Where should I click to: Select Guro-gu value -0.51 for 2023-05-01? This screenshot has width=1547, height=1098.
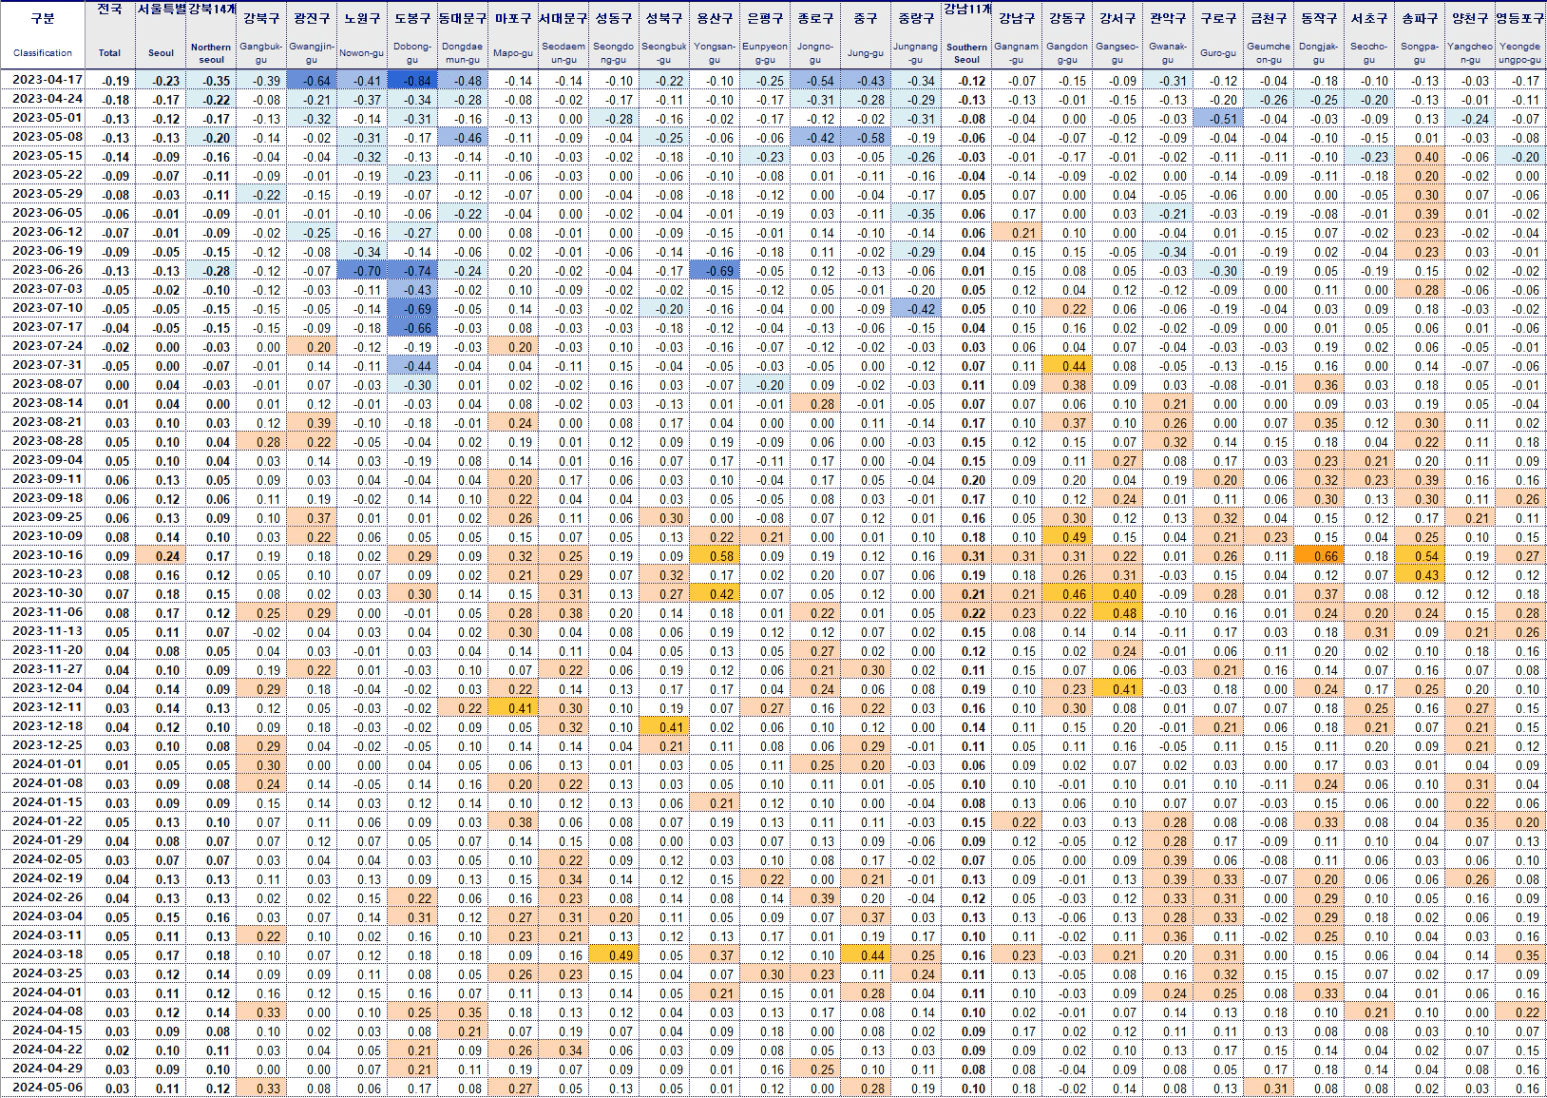pos(1218,119)
